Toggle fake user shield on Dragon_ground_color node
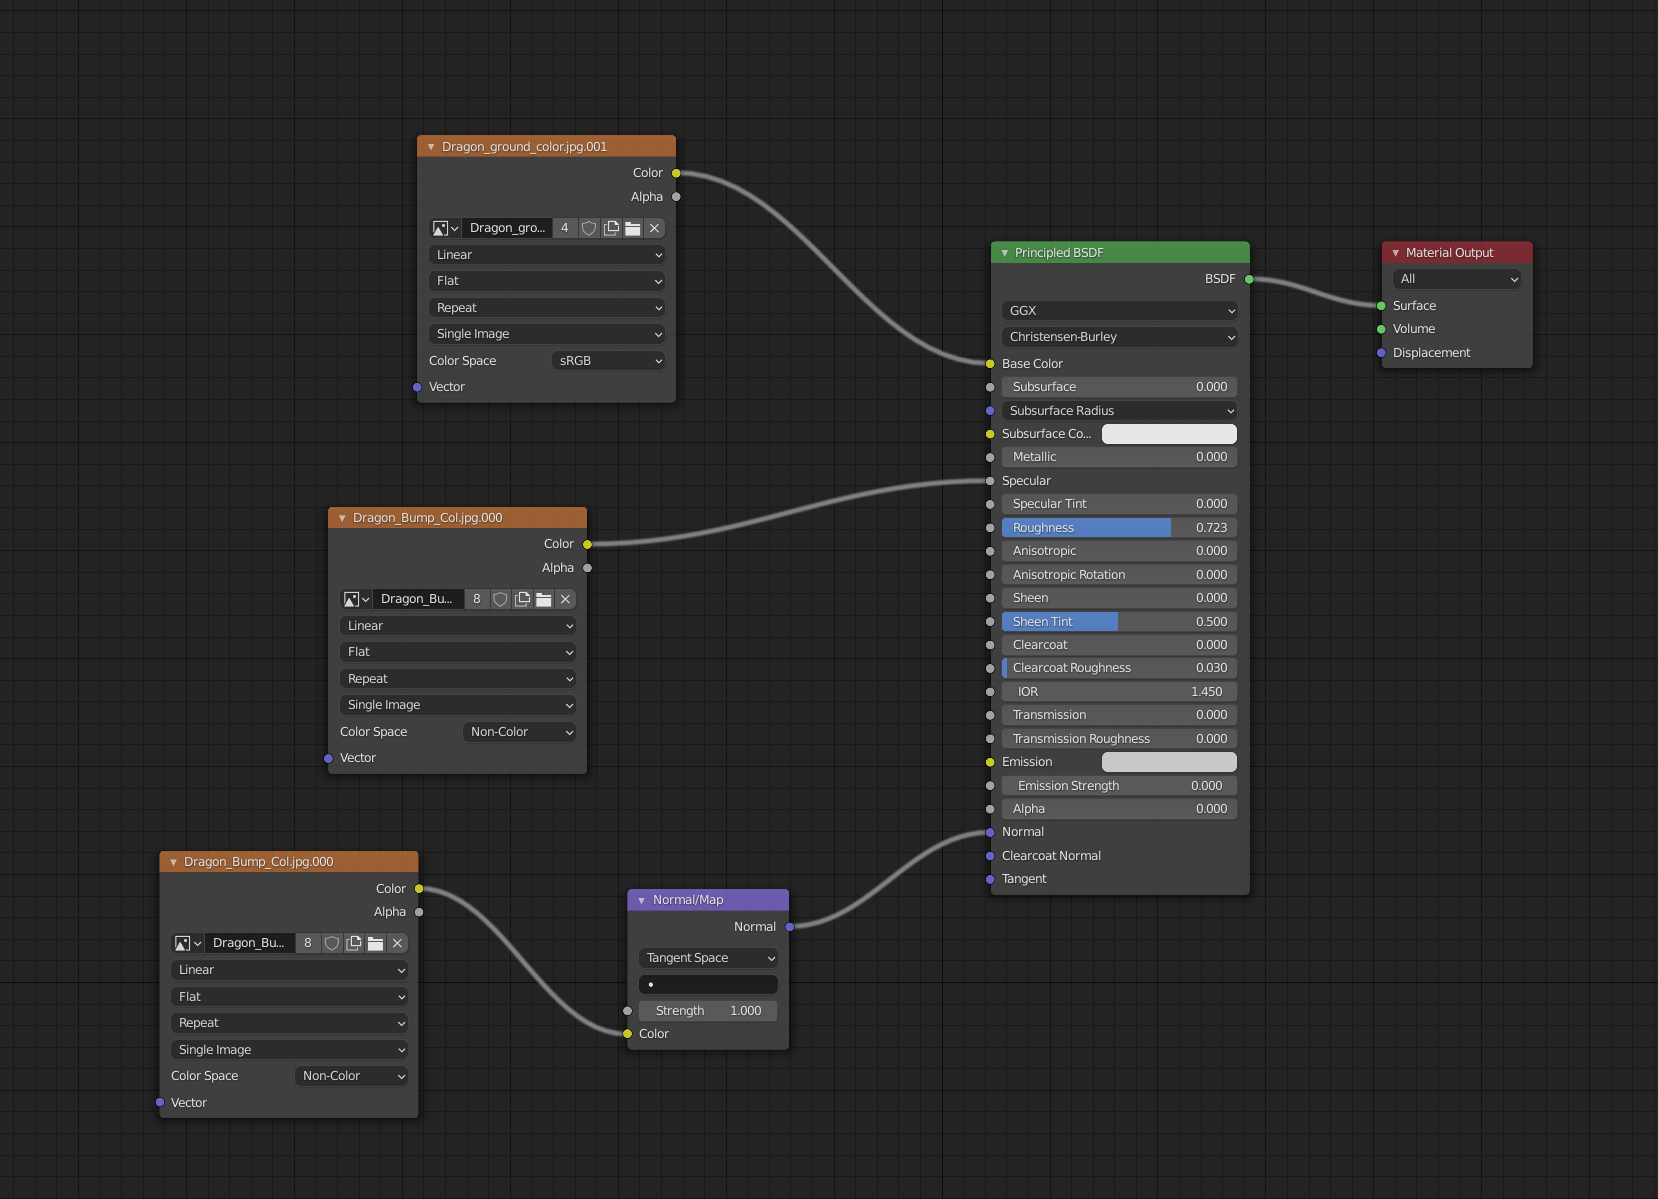This screenshot has width=1658, height=1199. (x=589, y=228)
